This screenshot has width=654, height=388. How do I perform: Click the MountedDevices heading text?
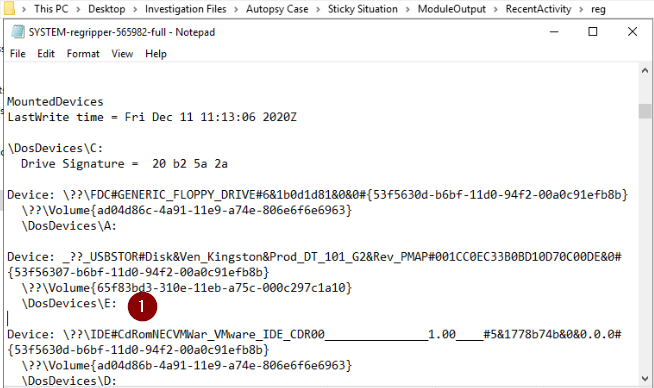[x=55, y=102]
